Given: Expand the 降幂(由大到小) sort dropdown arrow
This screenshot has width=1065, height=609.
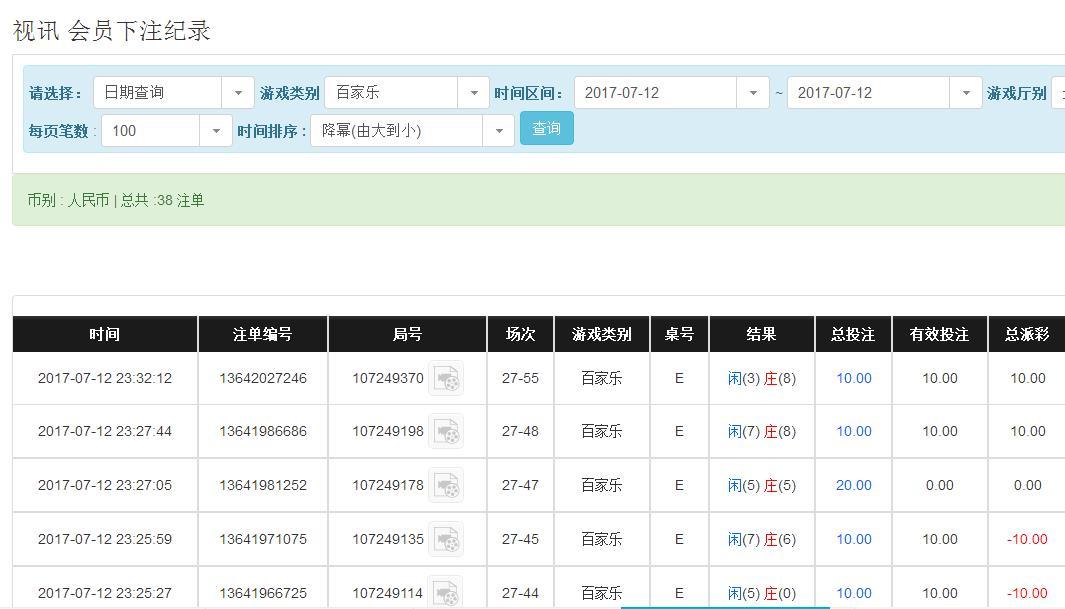Looking at the screenshot, I should tap(499, 131).
